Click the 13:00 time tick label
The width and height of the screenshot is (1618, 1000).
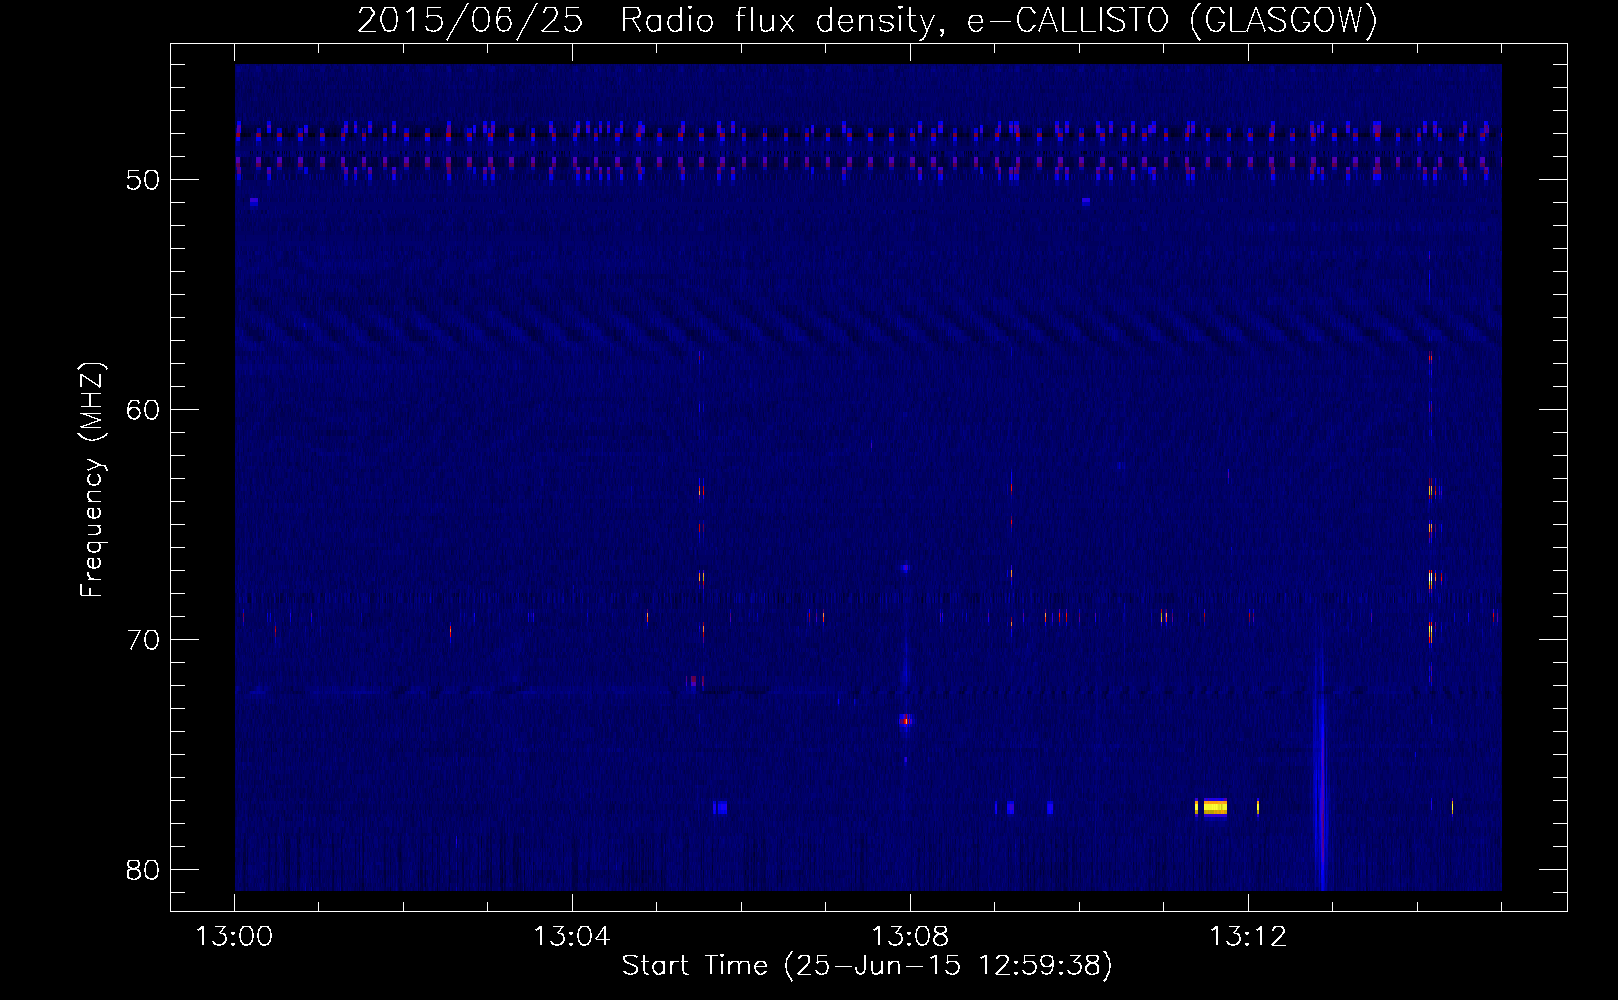coord(234,937)
